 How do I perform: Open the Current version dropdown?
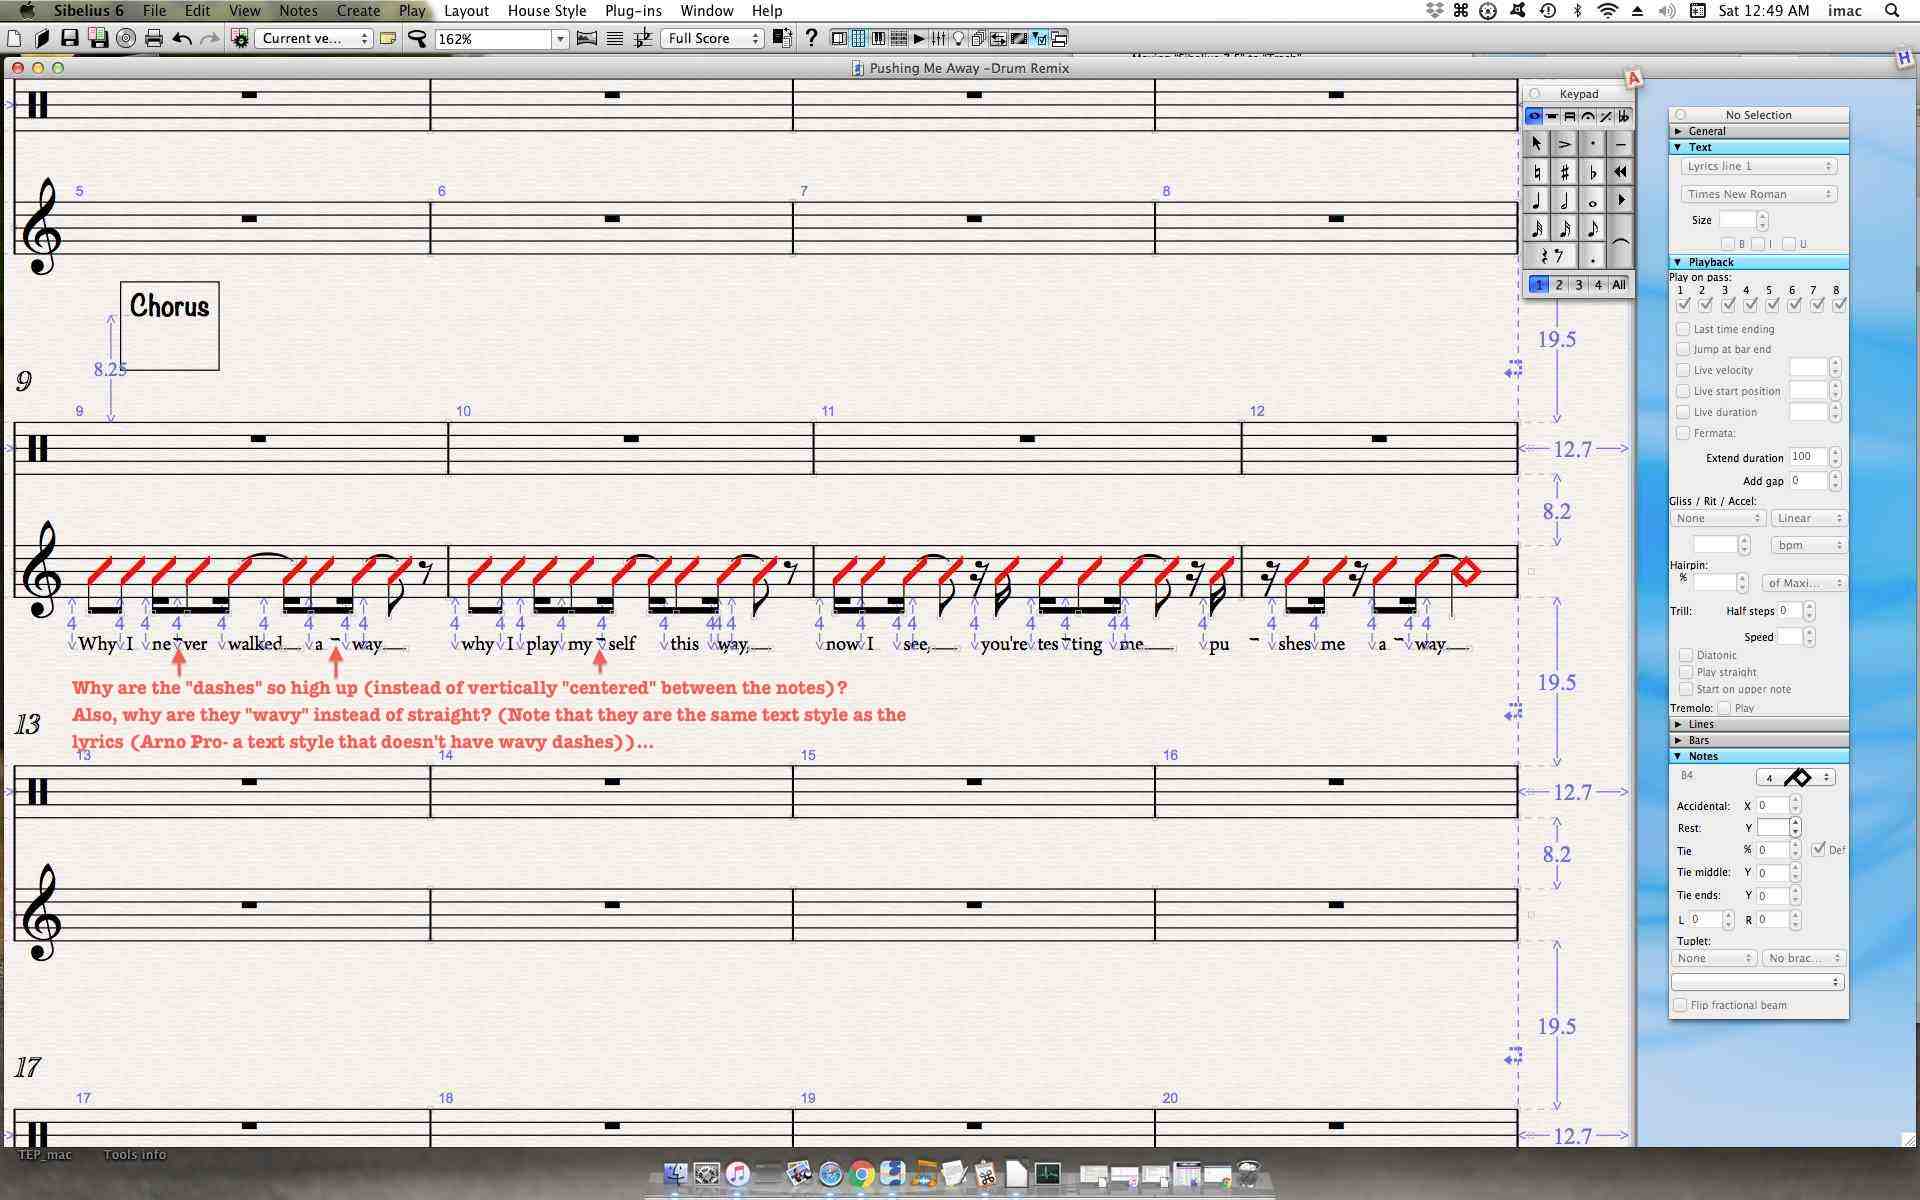tap(313, 38)
